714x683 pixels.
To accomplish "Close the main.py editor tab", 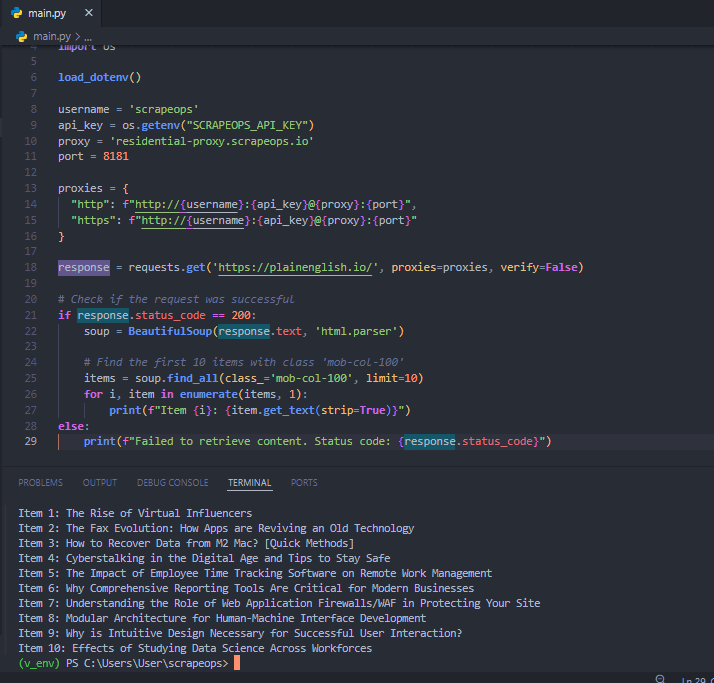I will (87, 13).
